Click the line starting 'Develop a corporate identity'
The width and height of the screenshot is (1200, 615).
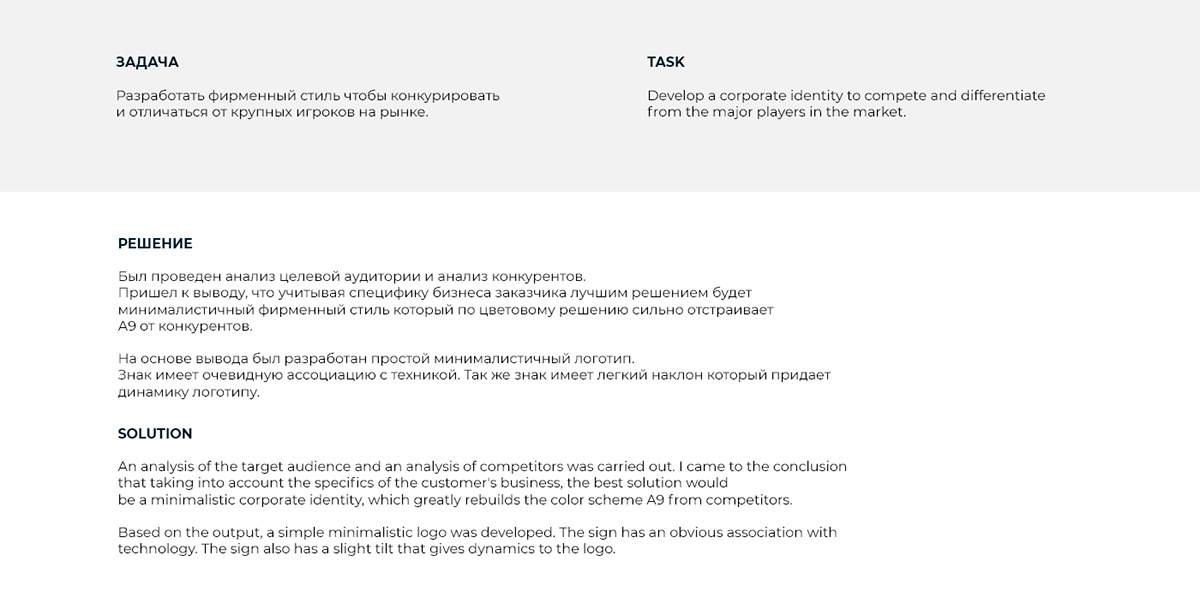[x=846, y=96]
